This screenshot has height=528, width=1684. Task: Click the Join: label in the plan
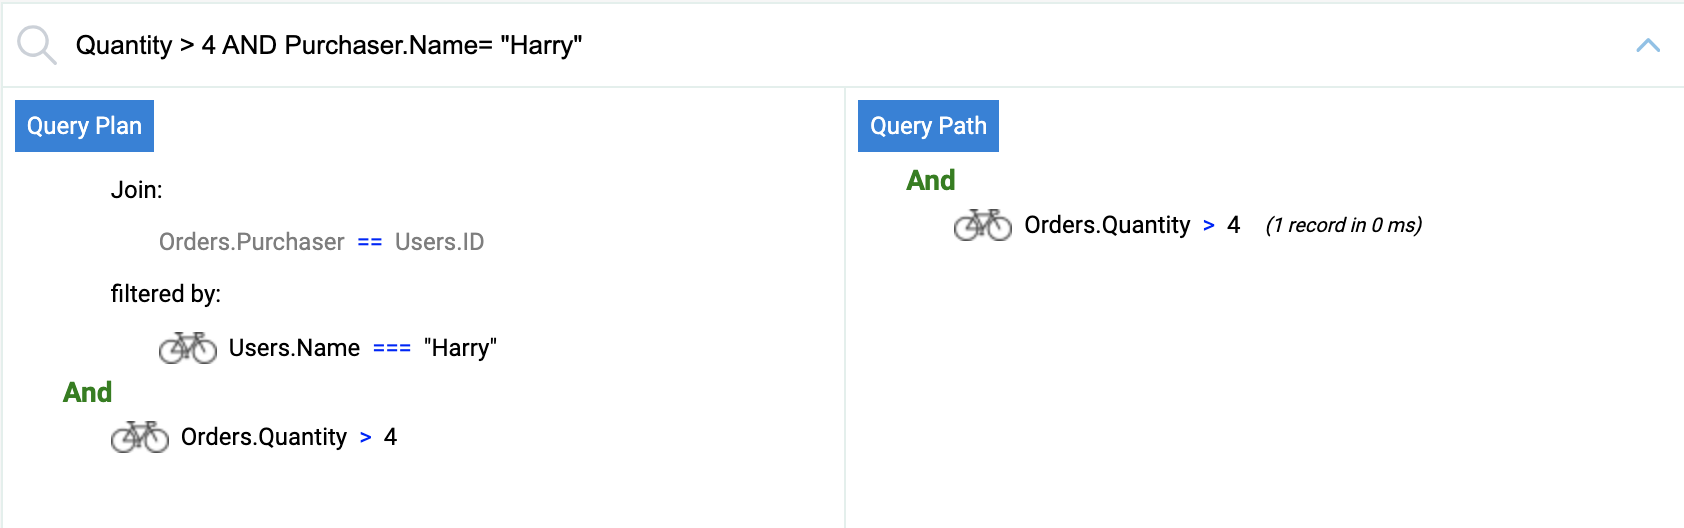137,190
